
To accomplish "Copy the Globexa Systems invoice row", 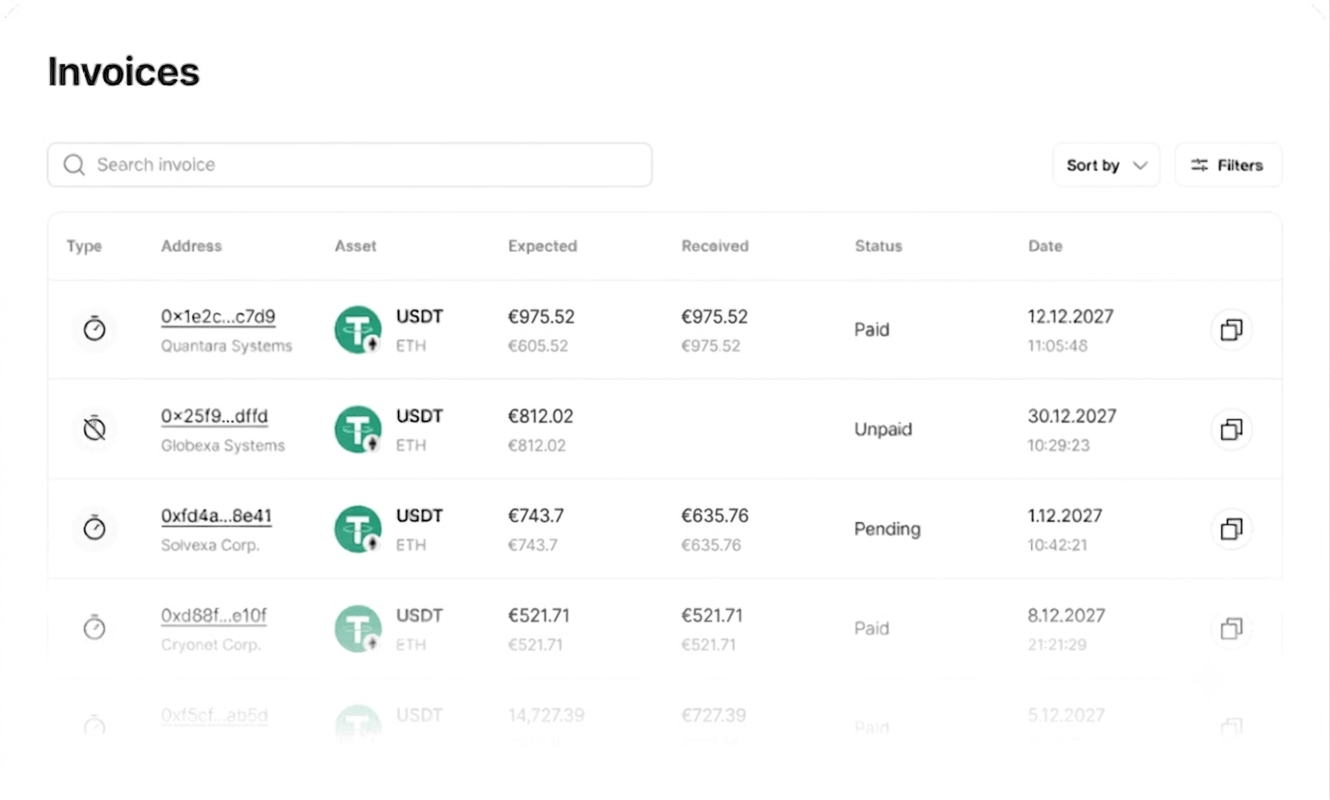I will point(1231,429).
